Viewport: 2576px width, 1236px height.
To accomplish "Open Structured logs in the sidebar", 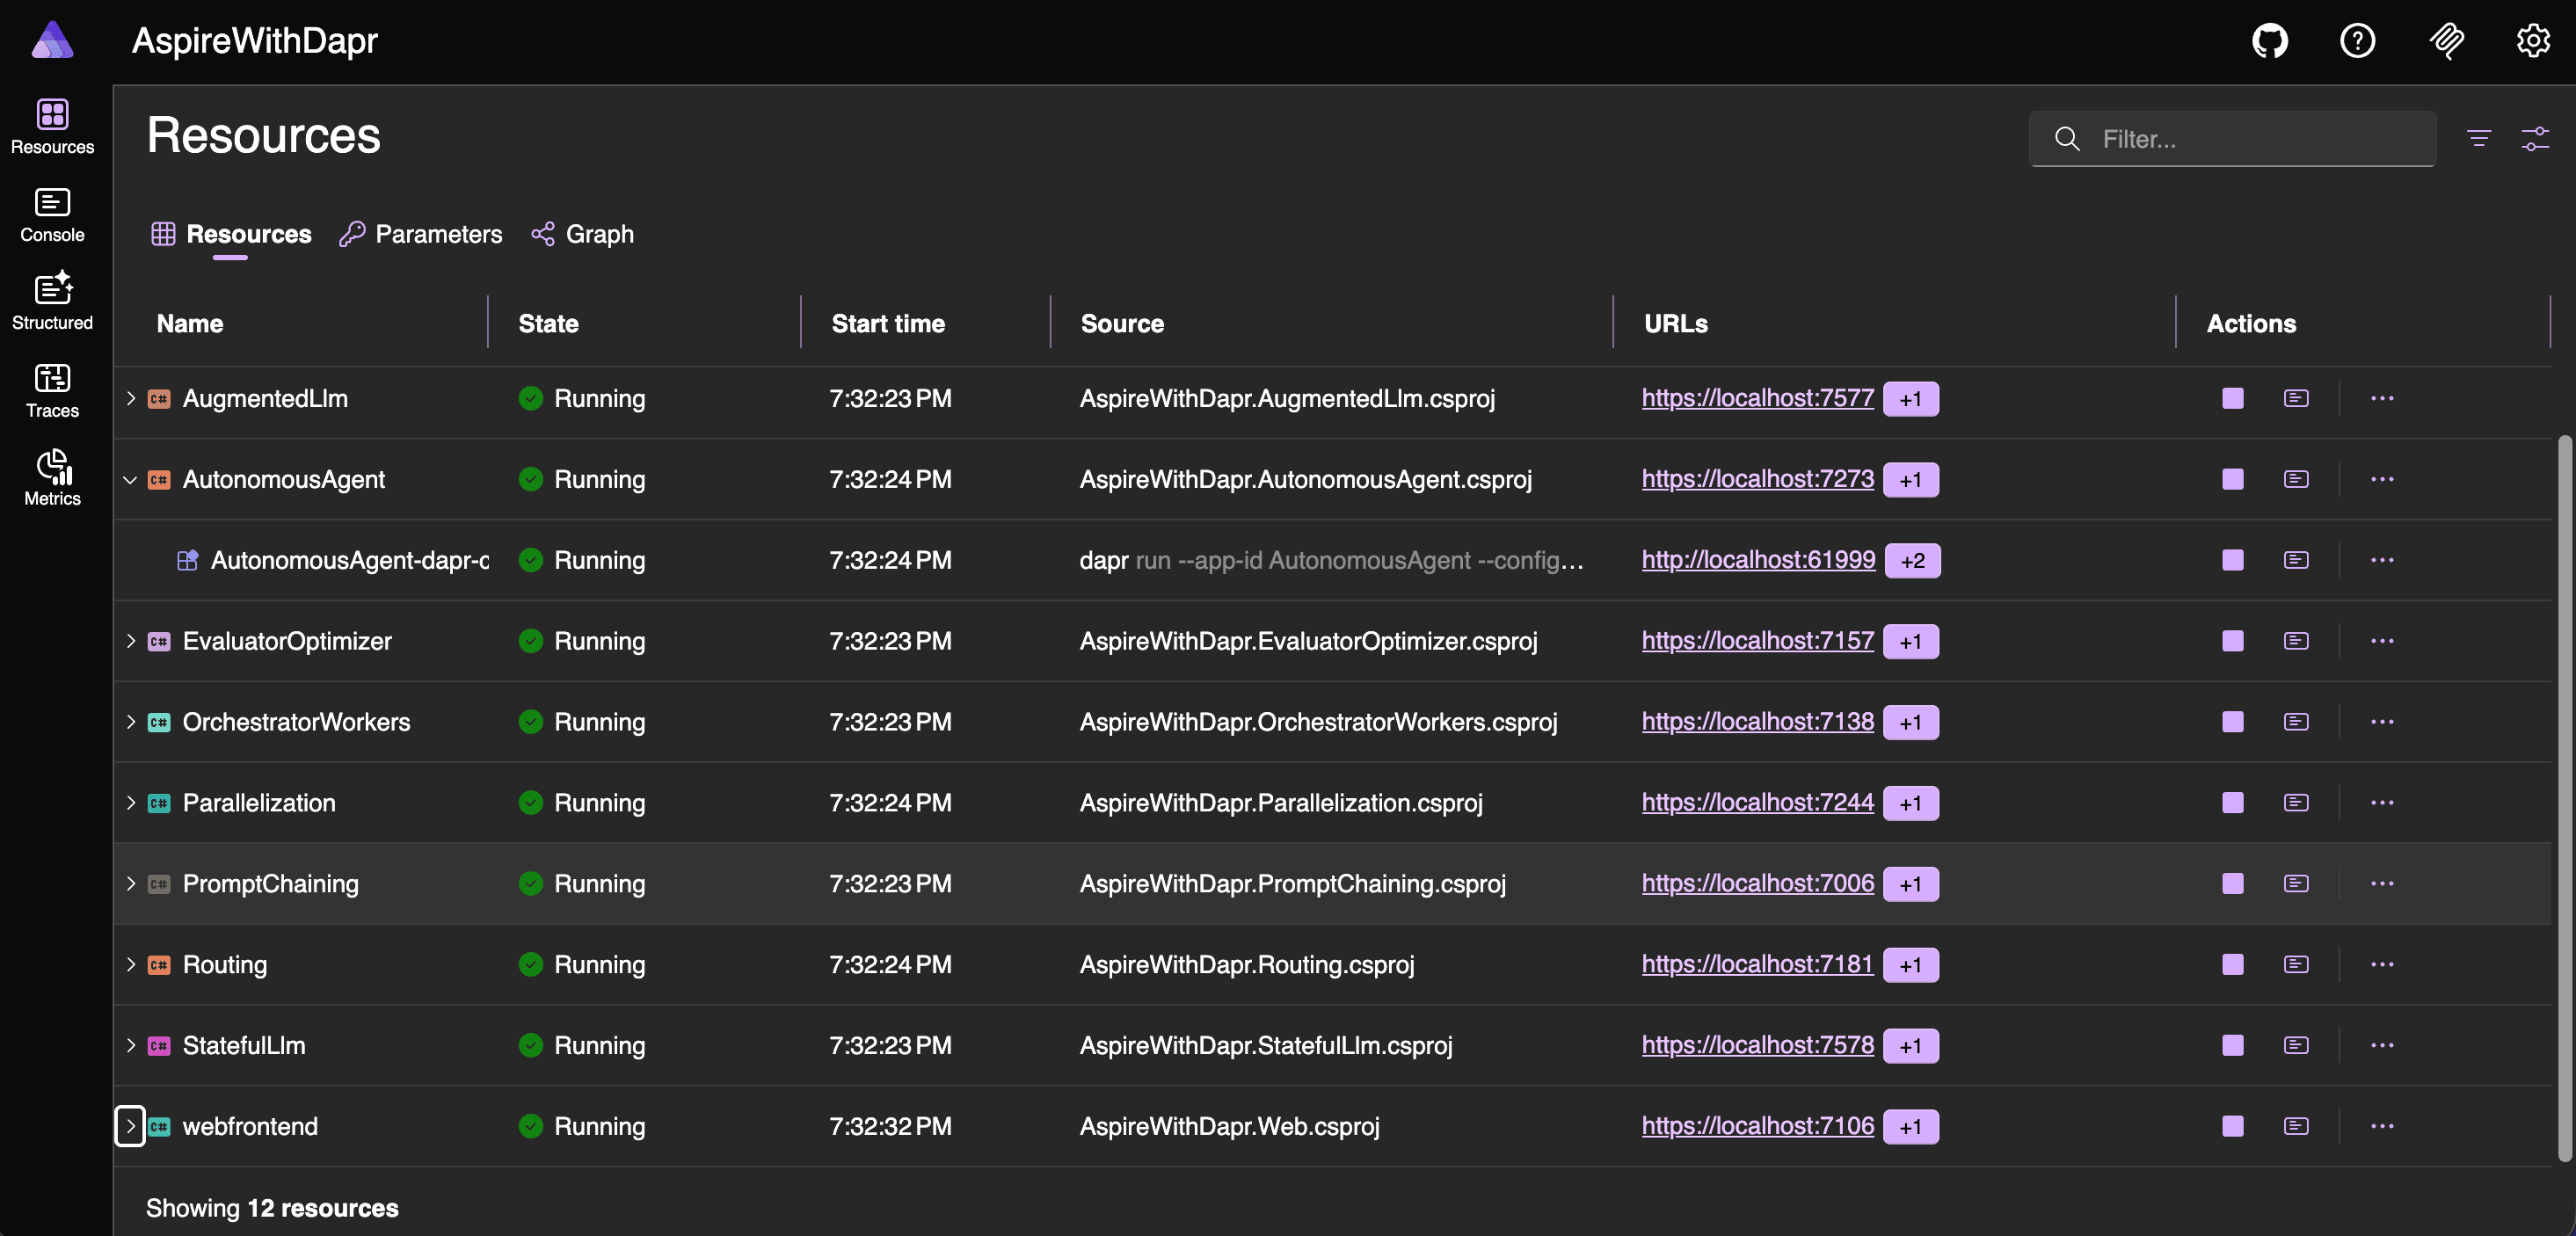I will coord(52,302).
